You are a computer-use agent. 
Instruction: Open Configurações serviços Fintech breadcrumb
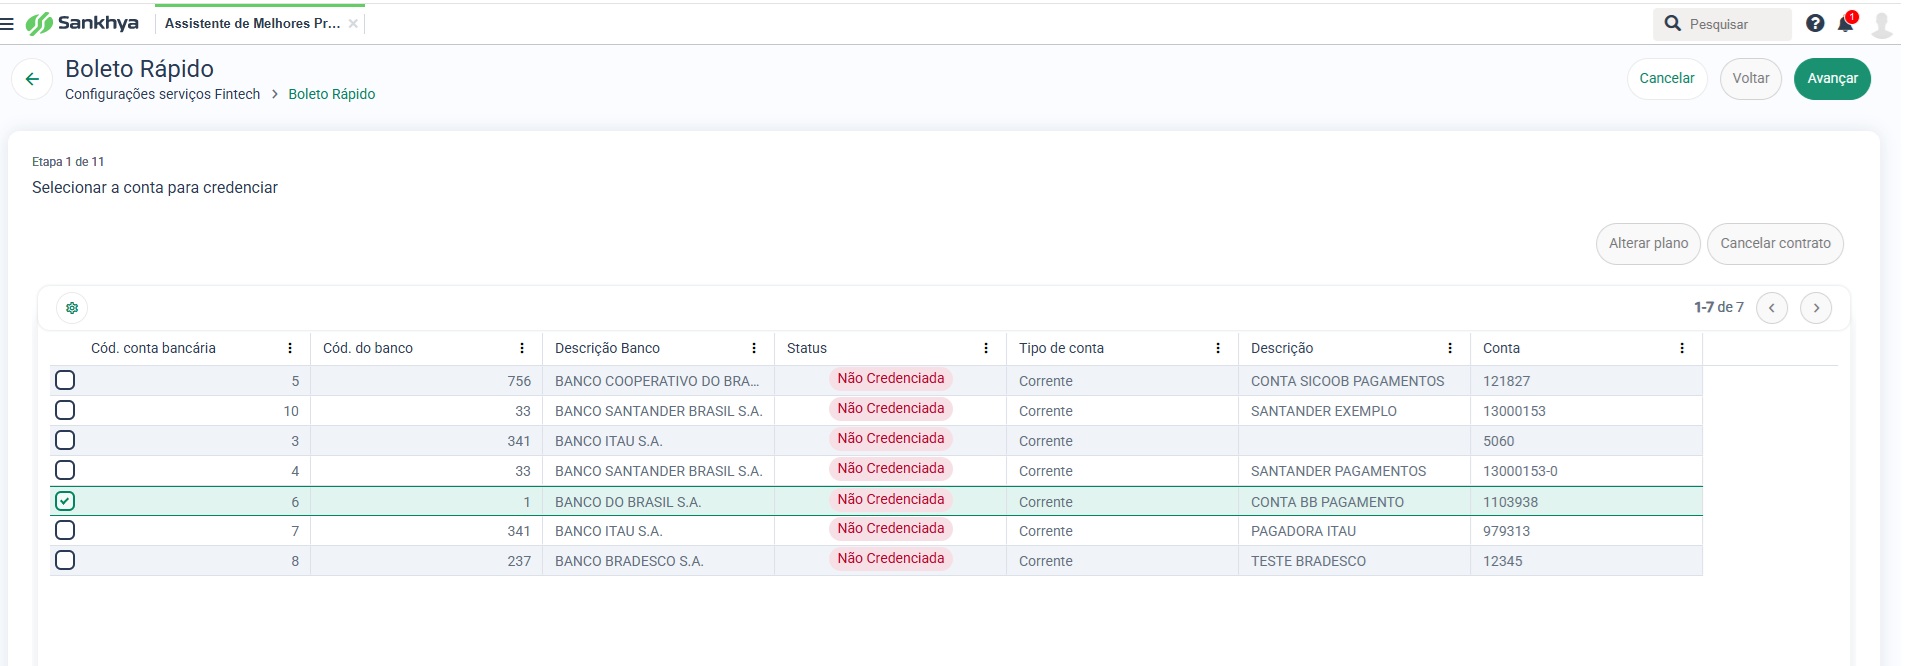(162, 94)
